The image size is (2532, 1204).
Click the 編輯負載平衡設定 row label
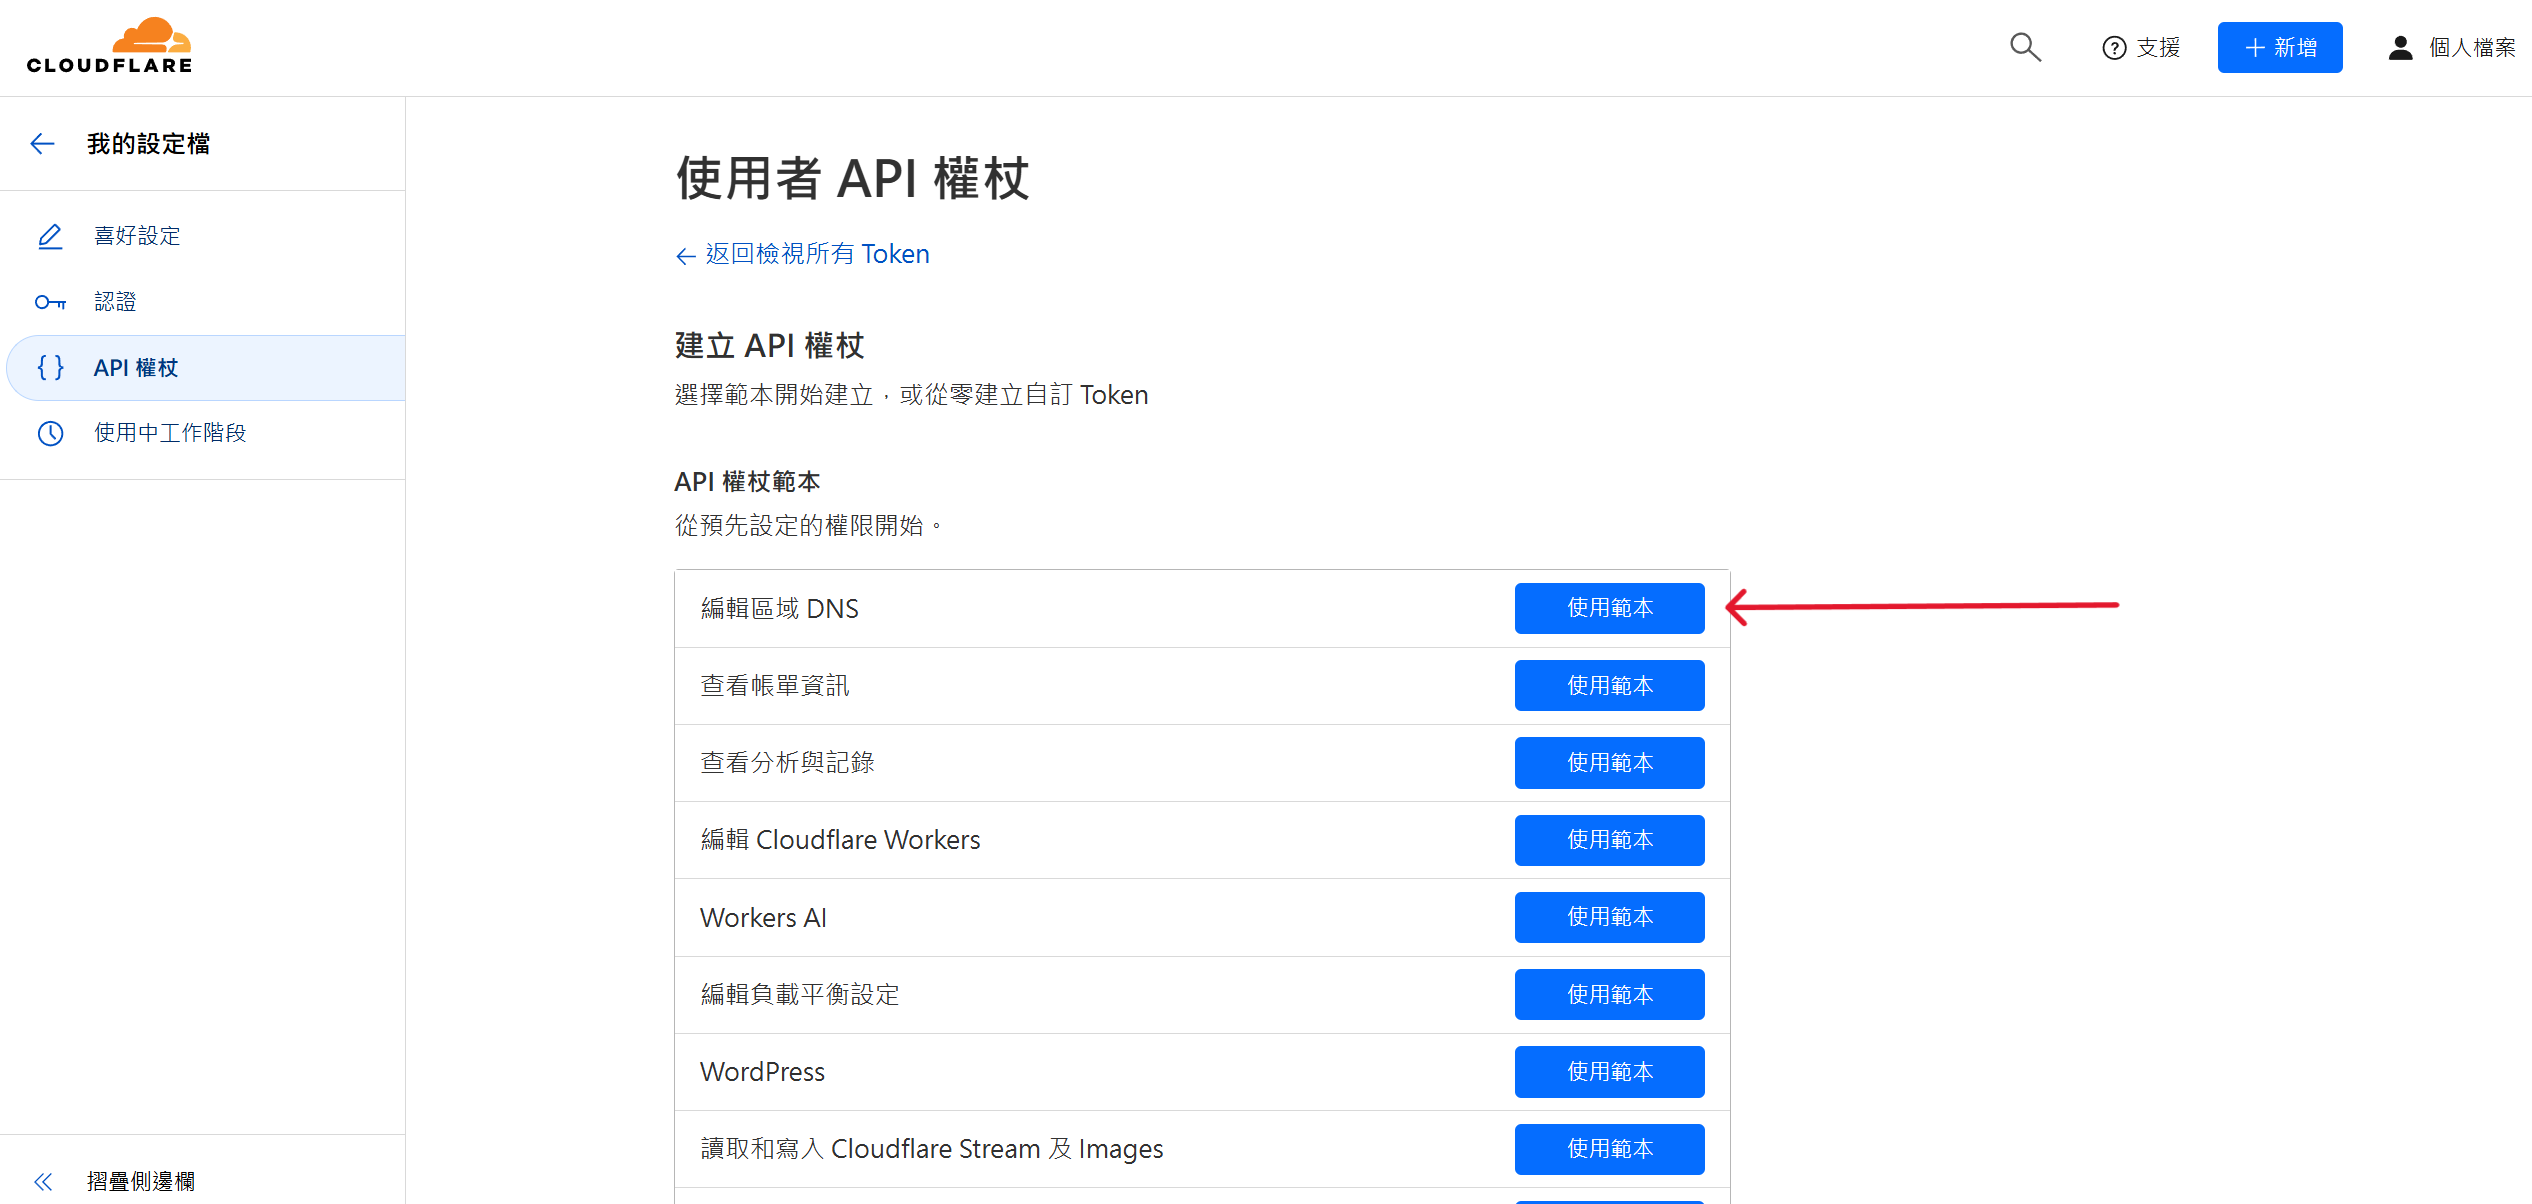(800, 995)
